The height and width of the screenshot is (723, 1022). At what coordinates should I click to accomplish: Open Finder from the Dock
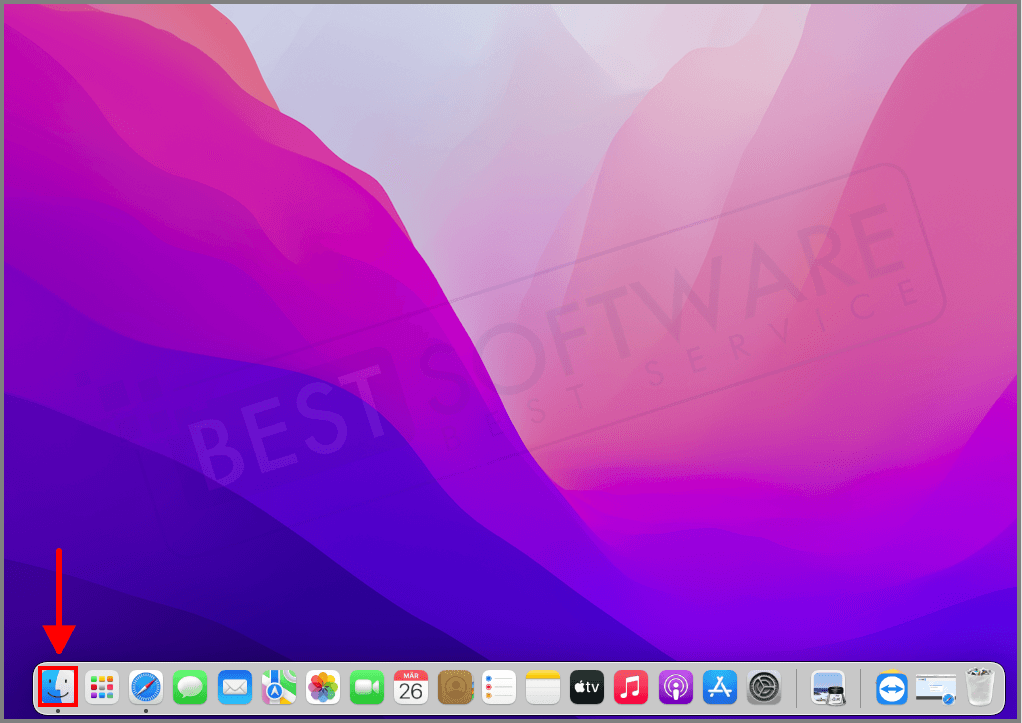pos(59,687)
